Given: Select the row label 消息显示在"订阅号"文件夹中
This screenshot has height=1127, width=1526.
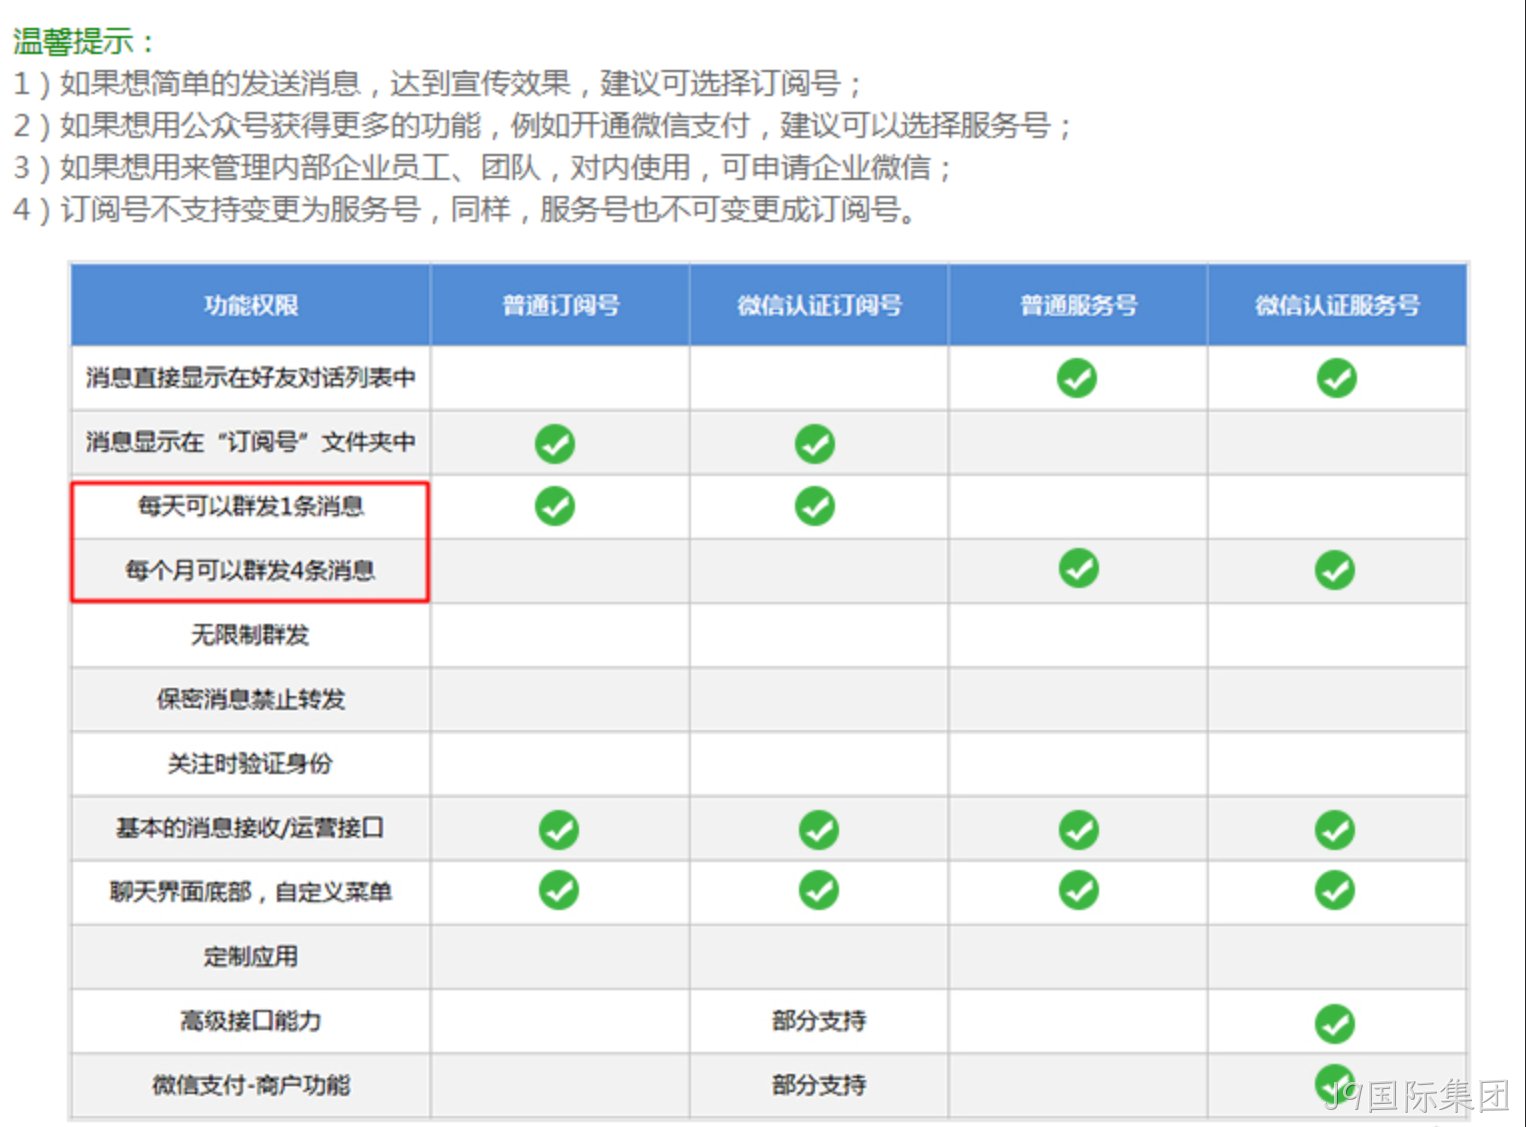Looking at the screenshot, I should tap(251, 442).
